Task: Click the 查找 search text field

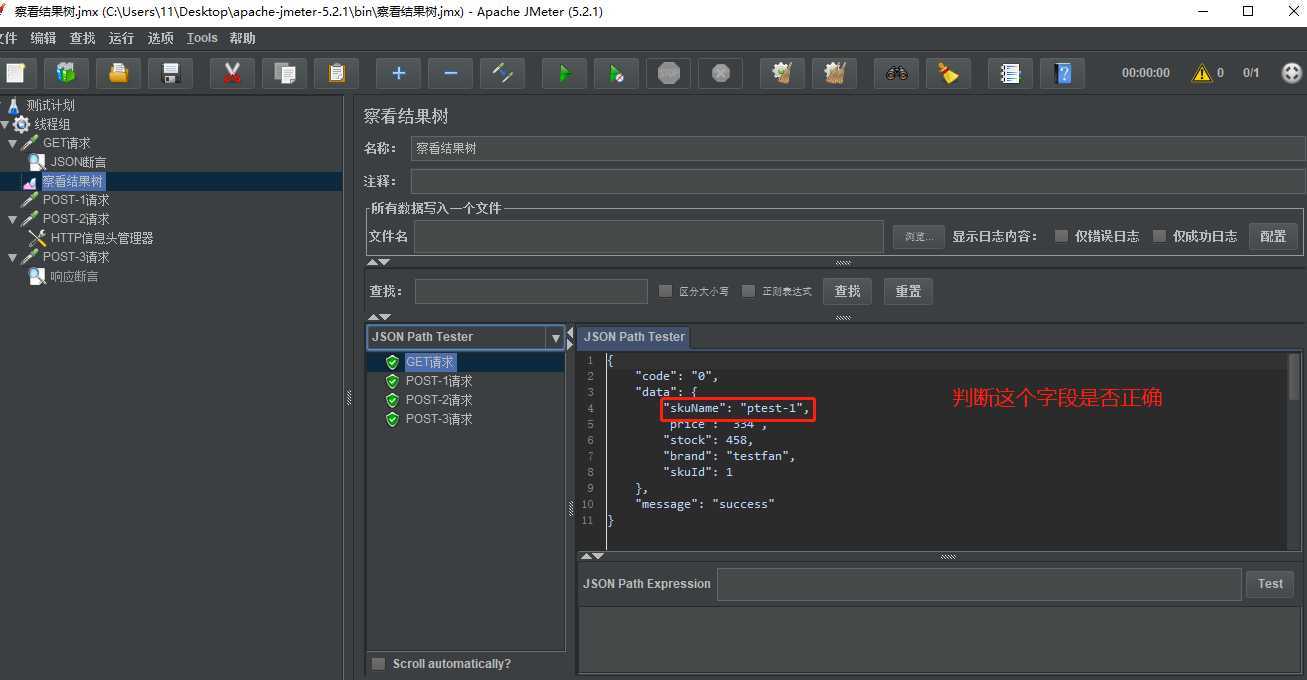Action: (x=531, y=291)
